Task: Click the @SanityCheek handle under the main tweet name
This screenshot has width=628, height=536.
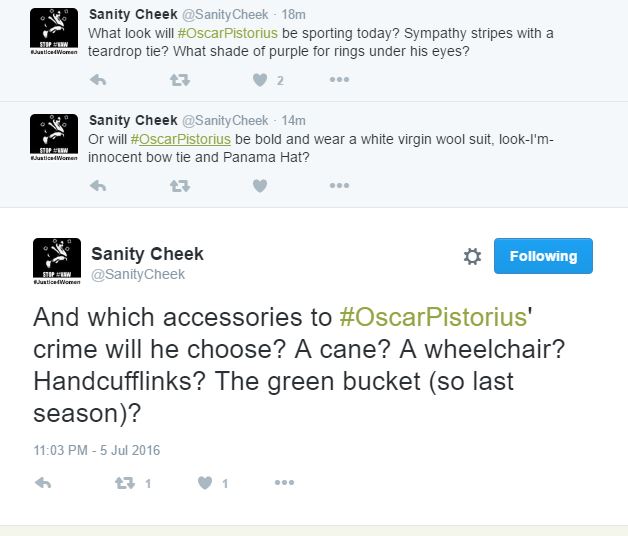Action: [x=138, y=274]
